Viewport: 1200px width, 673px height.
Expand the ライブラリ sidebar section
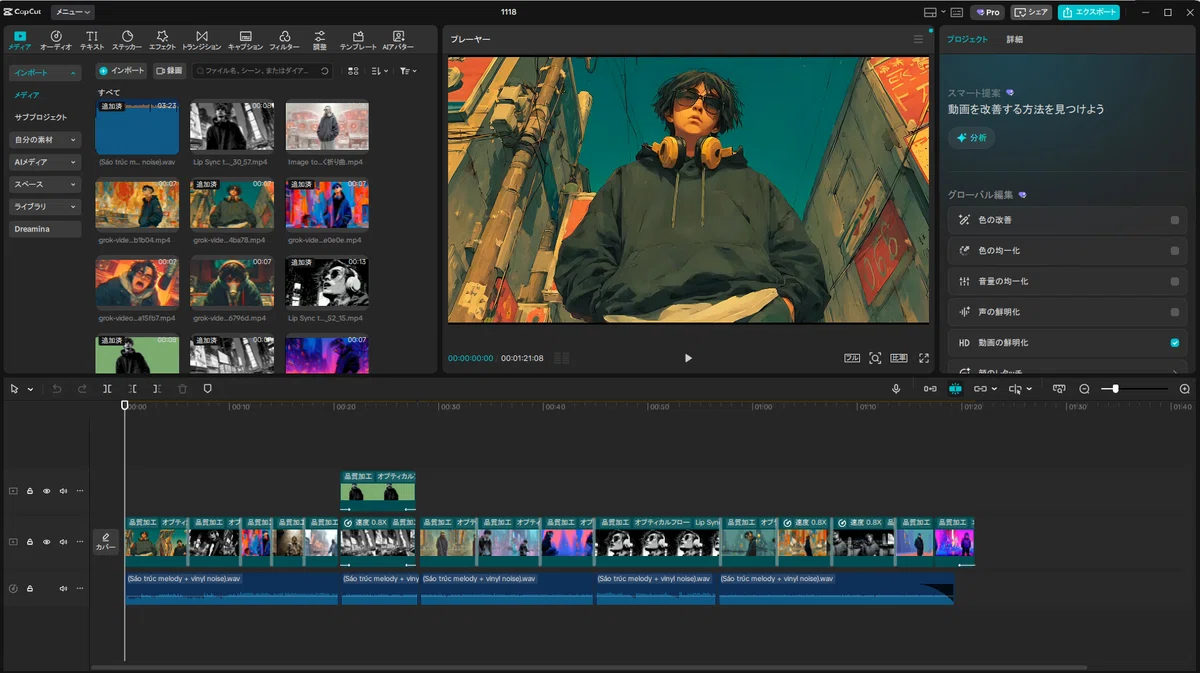tap(45, 207)
